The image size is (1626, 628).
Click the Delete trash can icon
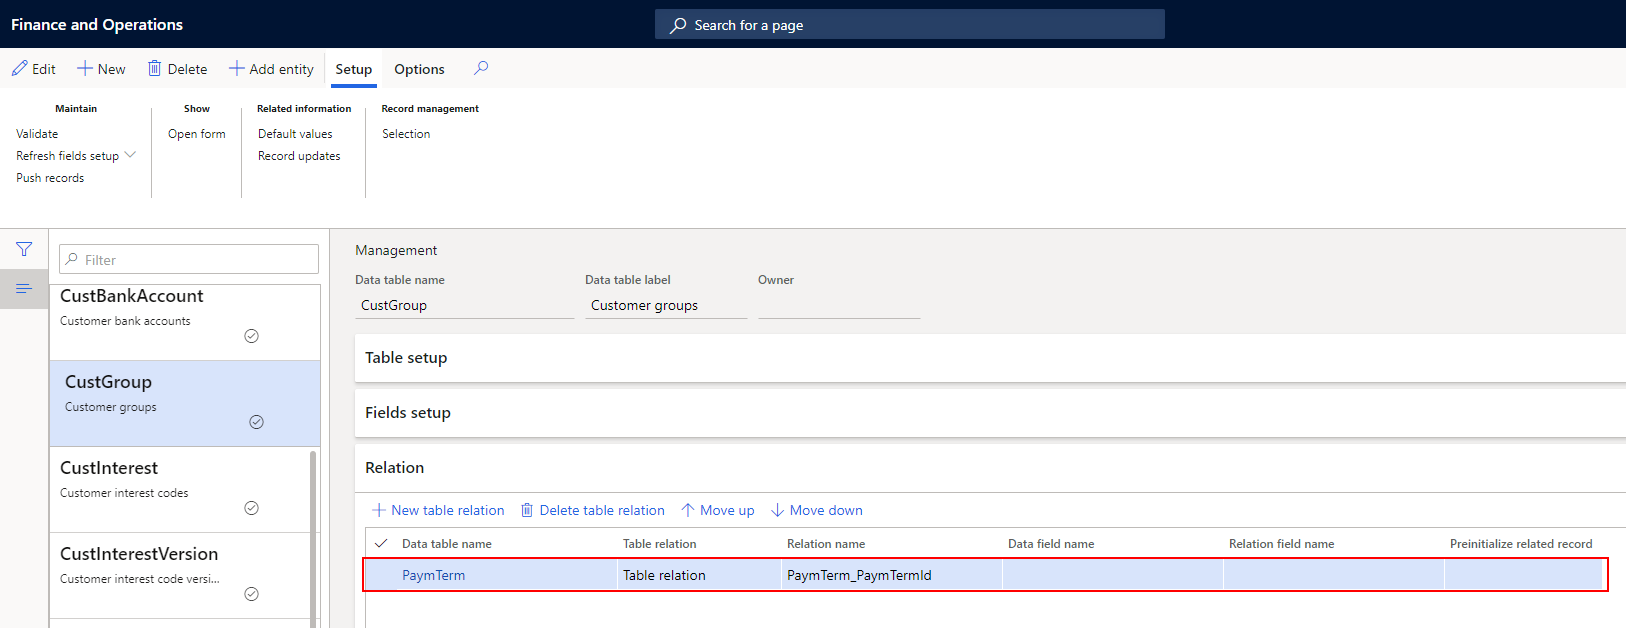click(x=155, y=69)
